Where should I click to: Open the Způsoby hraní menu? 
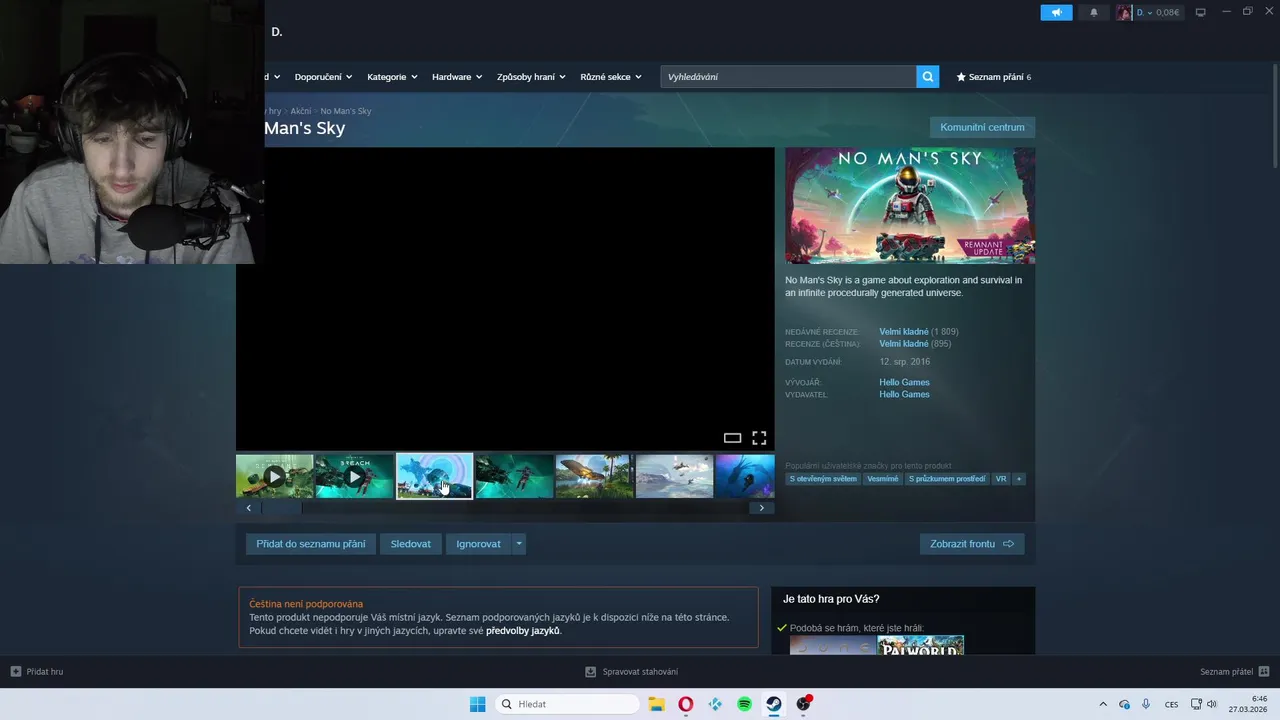click(531, 77)
